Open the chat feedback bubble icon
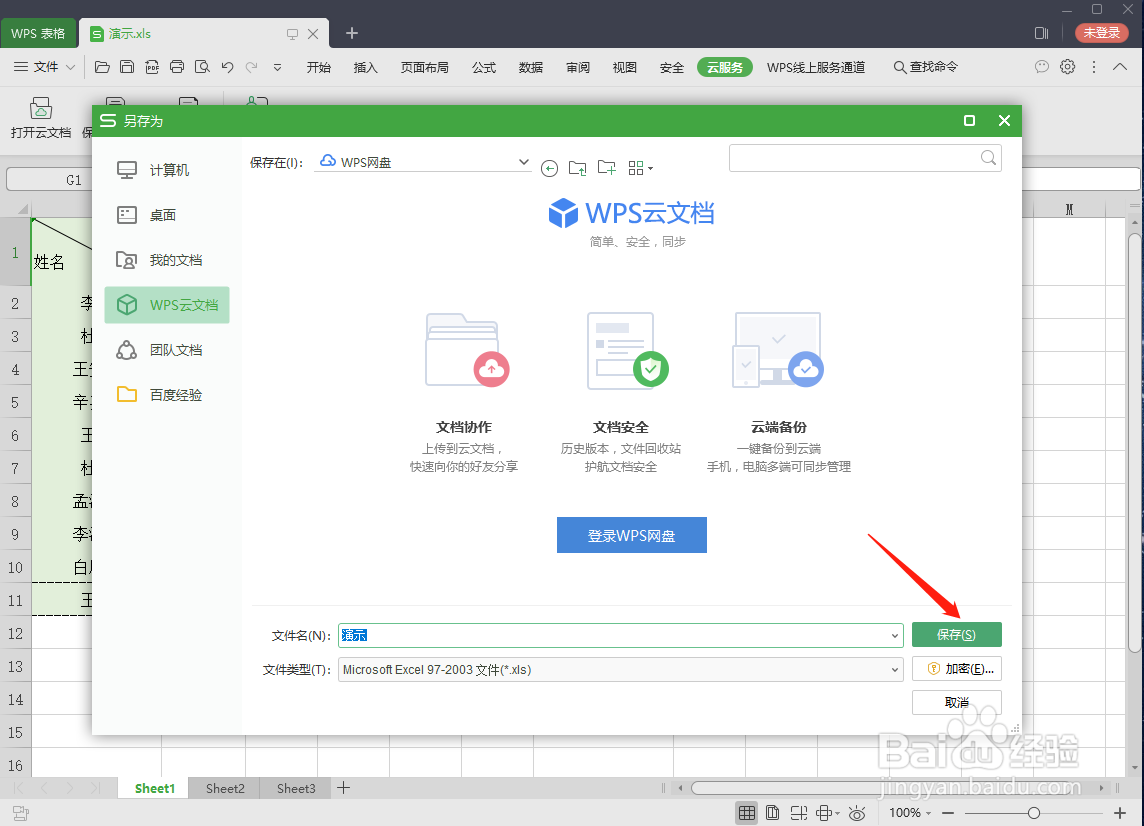 (x=1042, y=66)
